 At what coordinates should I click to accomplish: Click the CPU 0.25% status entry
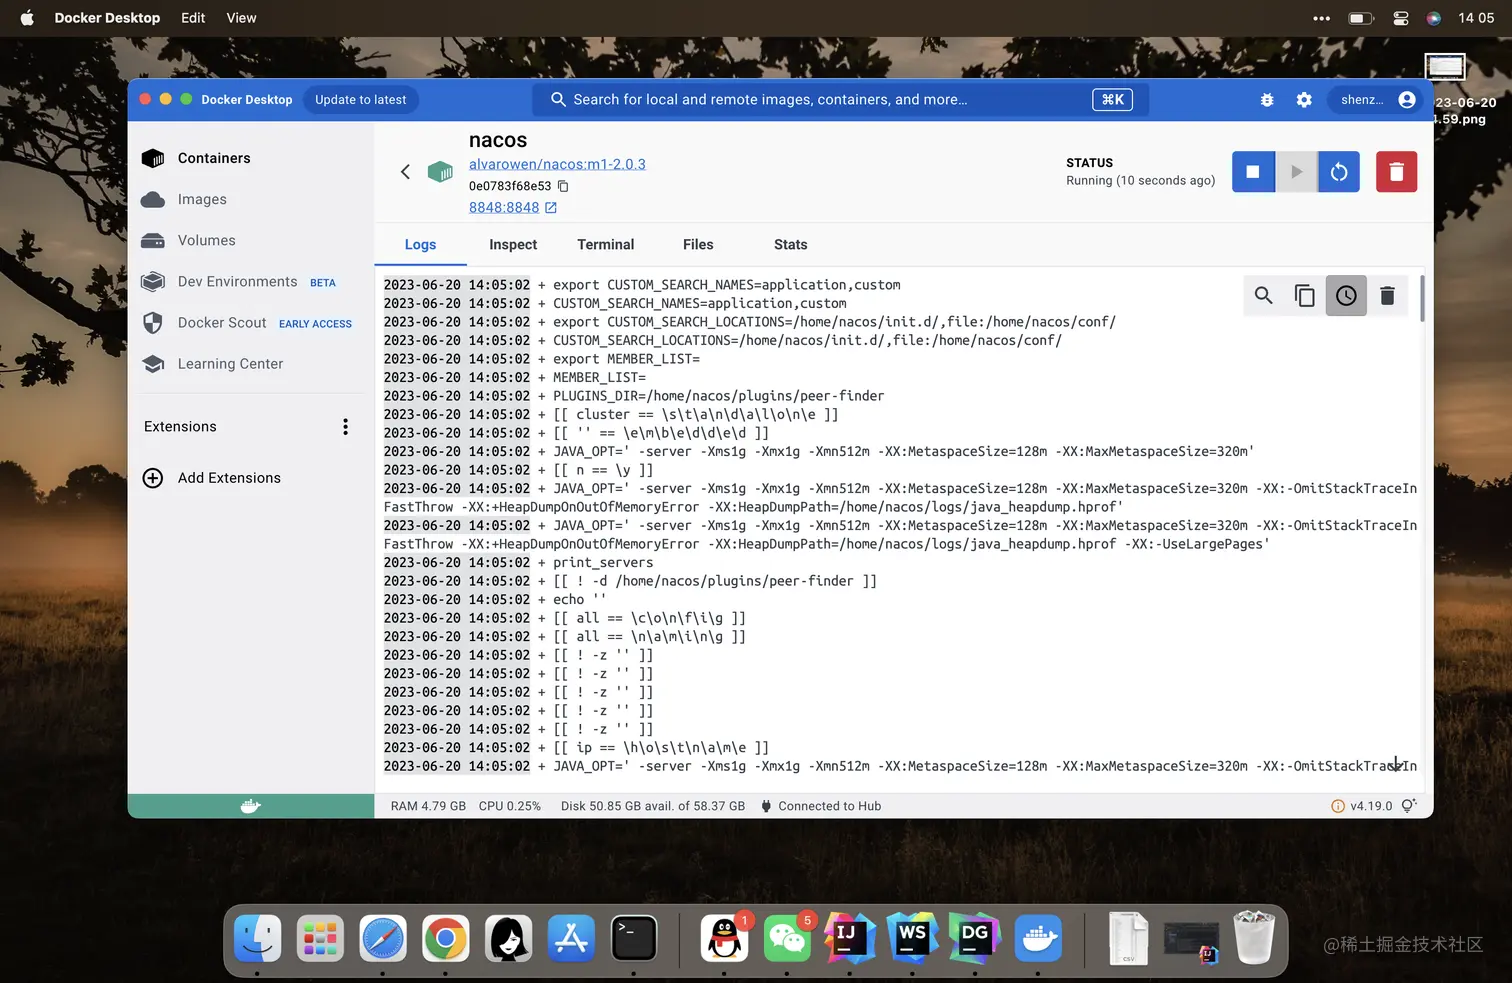click(509, 806)
